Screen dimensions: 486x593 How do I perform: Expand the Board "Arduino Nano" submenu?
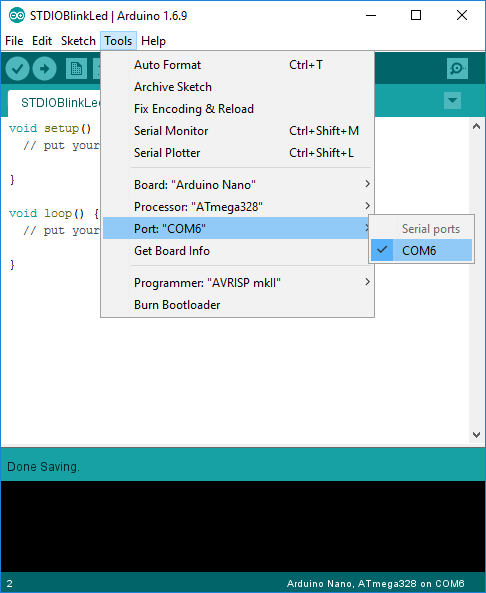pos(238,185)
